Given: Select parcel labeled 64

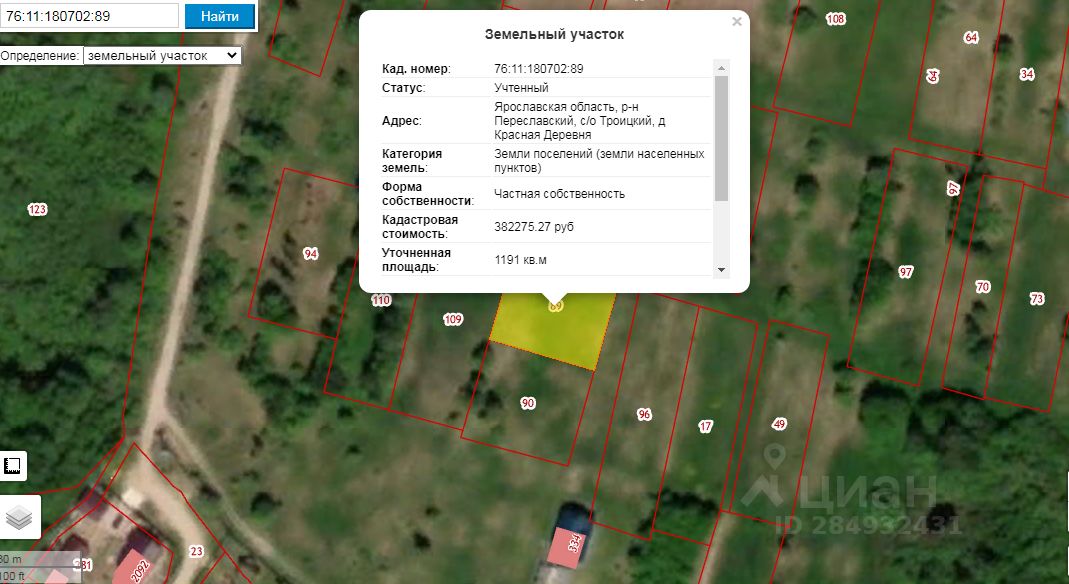Looking at the screenshot, I should click(972, 37).
